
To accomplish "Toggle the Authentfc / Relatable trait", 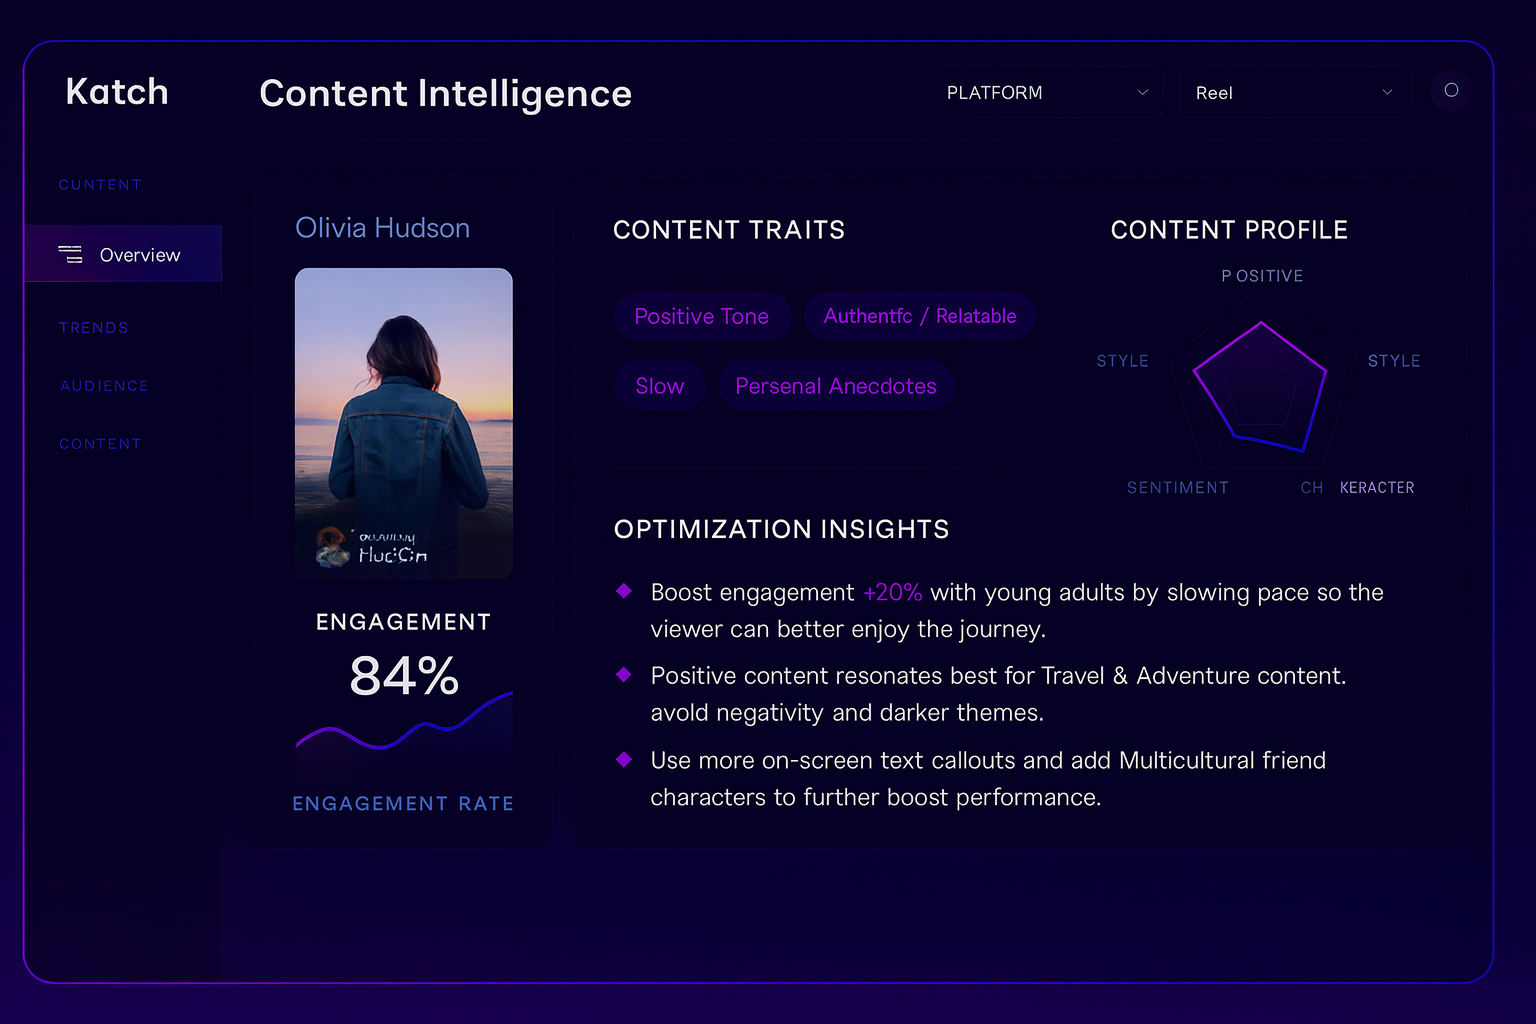I will pyautogui.click(x=919, y=316).
